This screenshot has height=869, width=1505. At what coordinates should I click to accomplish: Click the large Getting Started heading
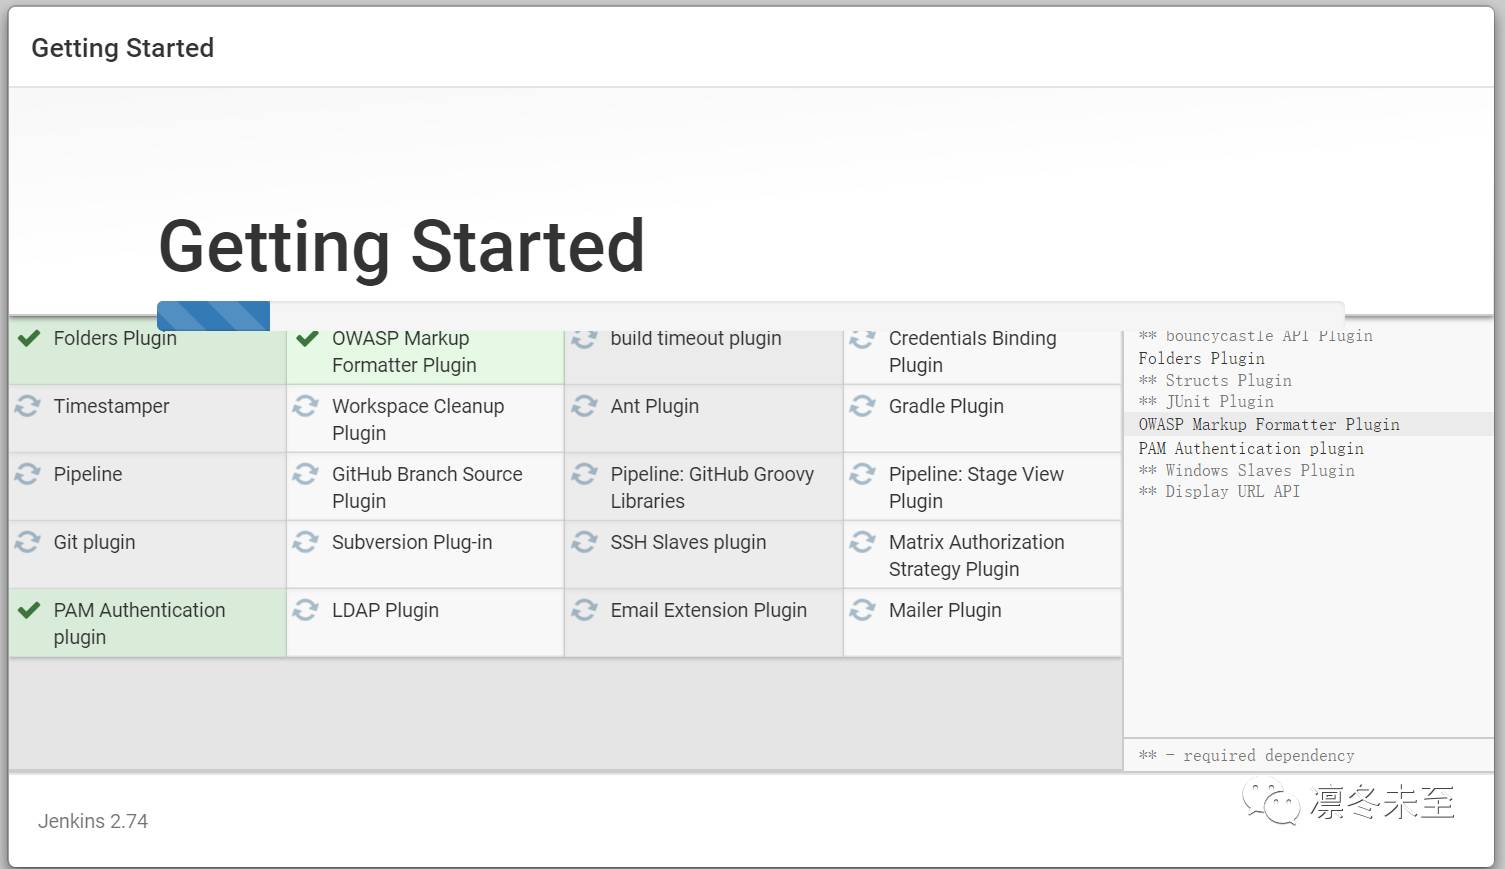(401, 246)
